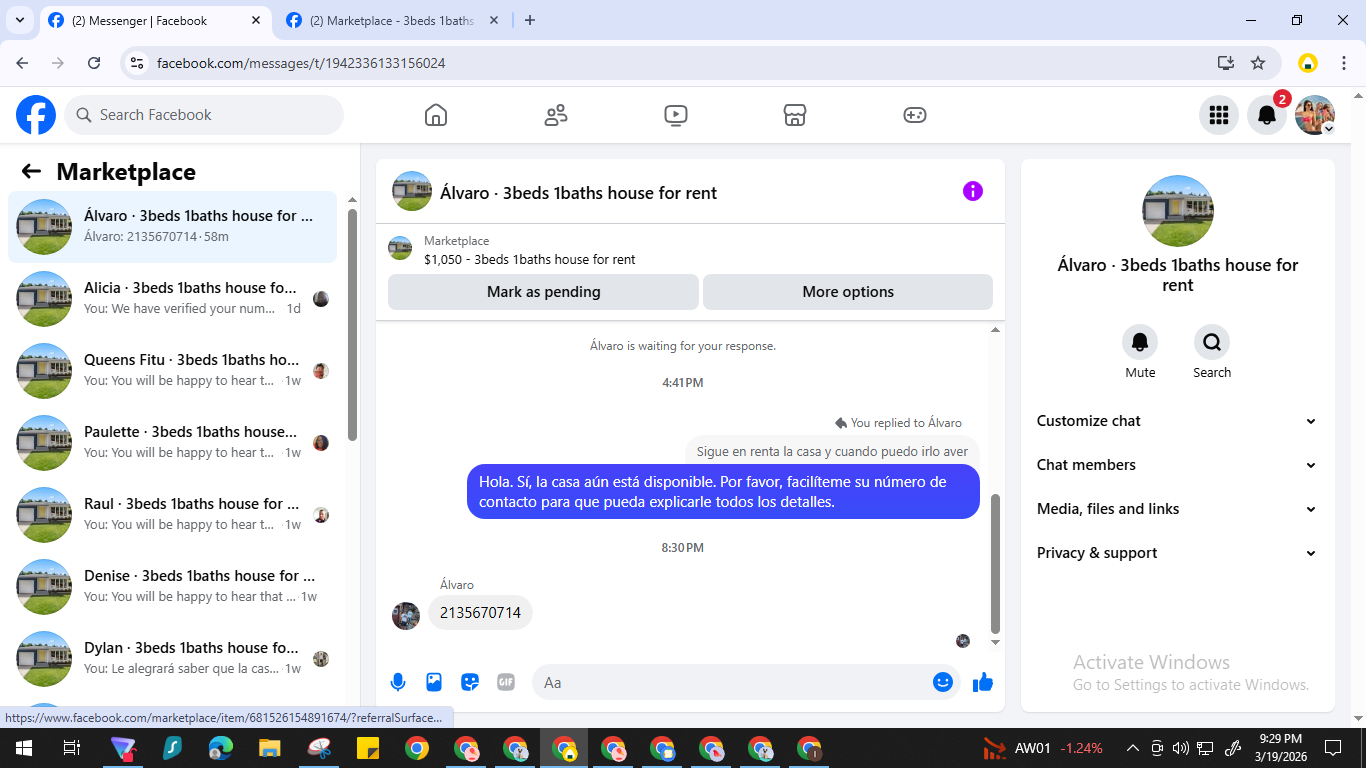This screenshot has width=1366, height=768.
Task: Open the Friends icon in top navigation
Action: 556,115
